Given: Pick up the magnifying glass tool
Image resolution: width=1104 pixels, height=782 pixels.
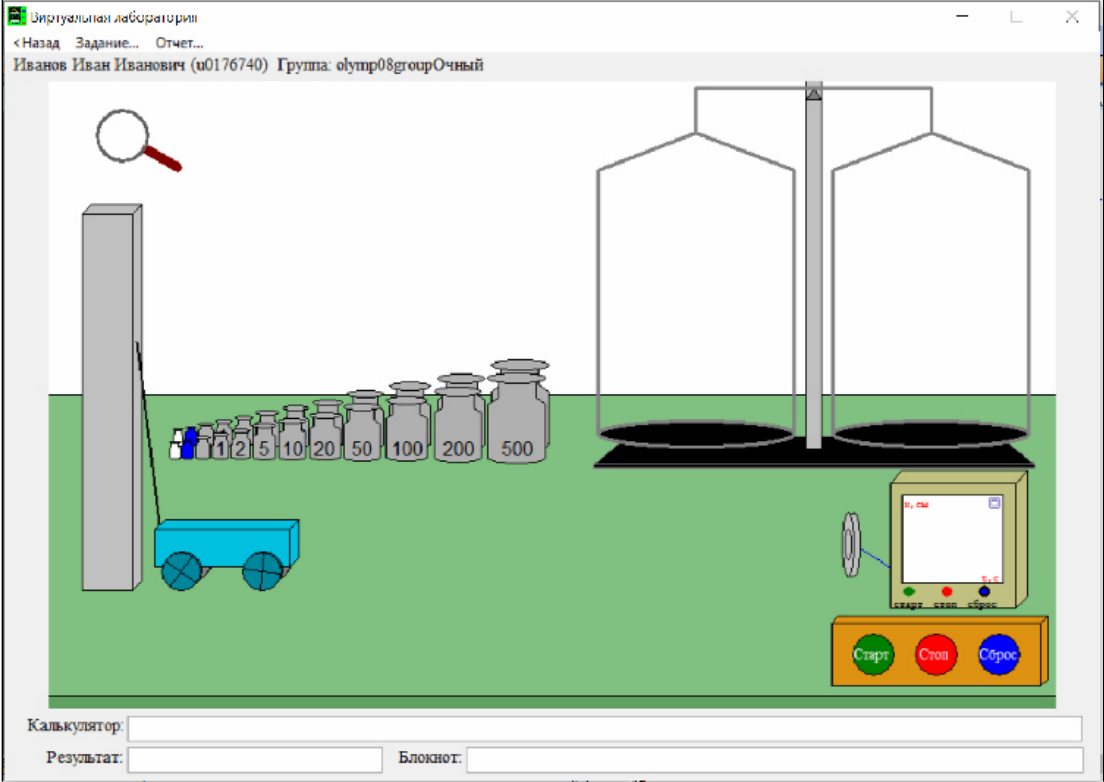Looking at the screenshot, I should 138,140.
